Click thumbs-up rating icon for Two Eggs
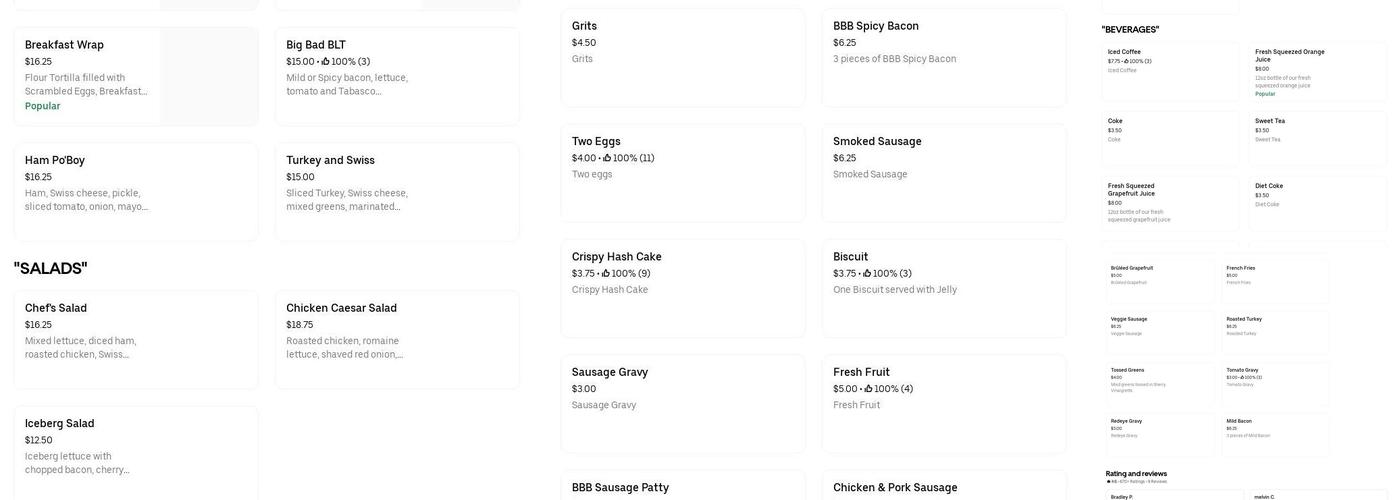The image size is (1400, 500). tap(607, 158)
